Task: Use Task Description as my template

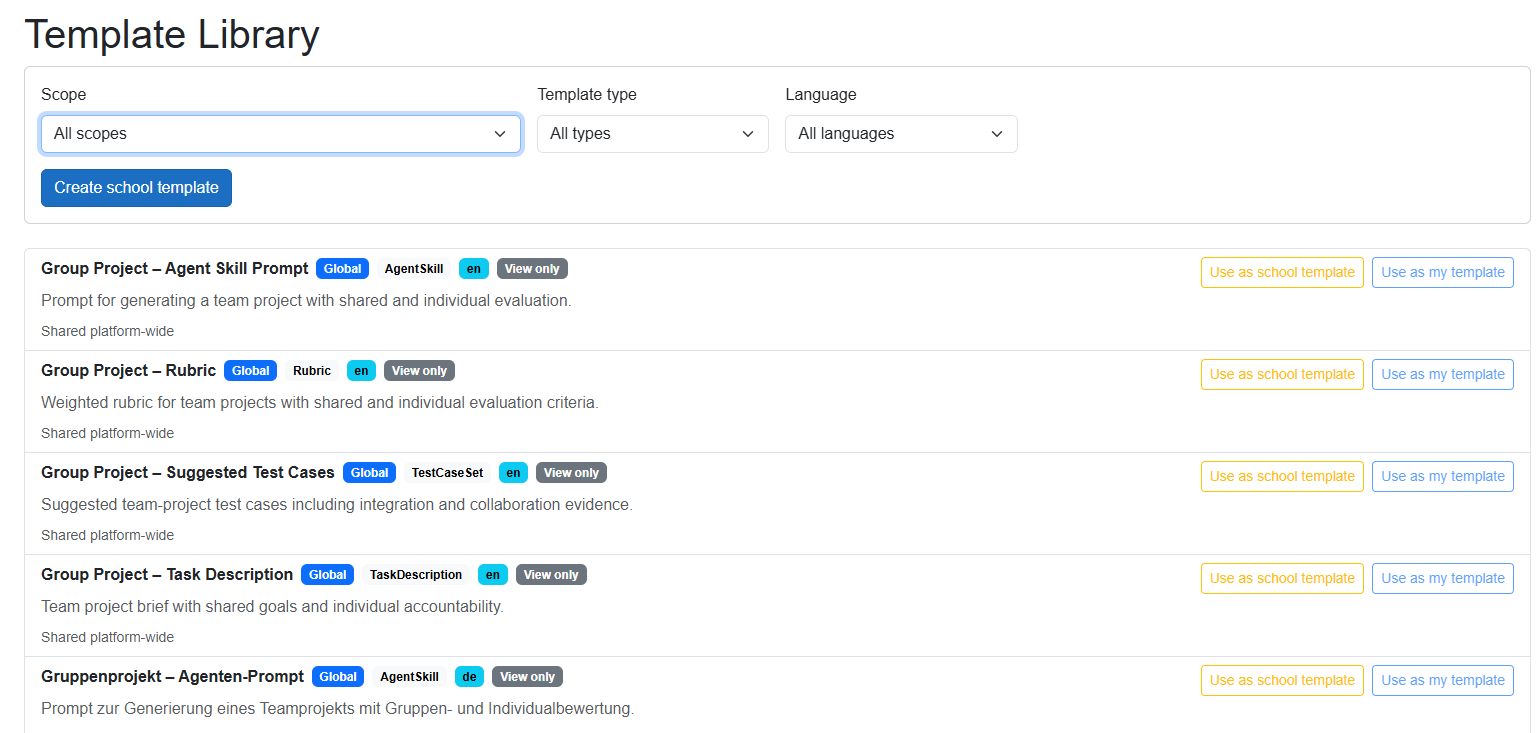Action: coord(1442,578)
